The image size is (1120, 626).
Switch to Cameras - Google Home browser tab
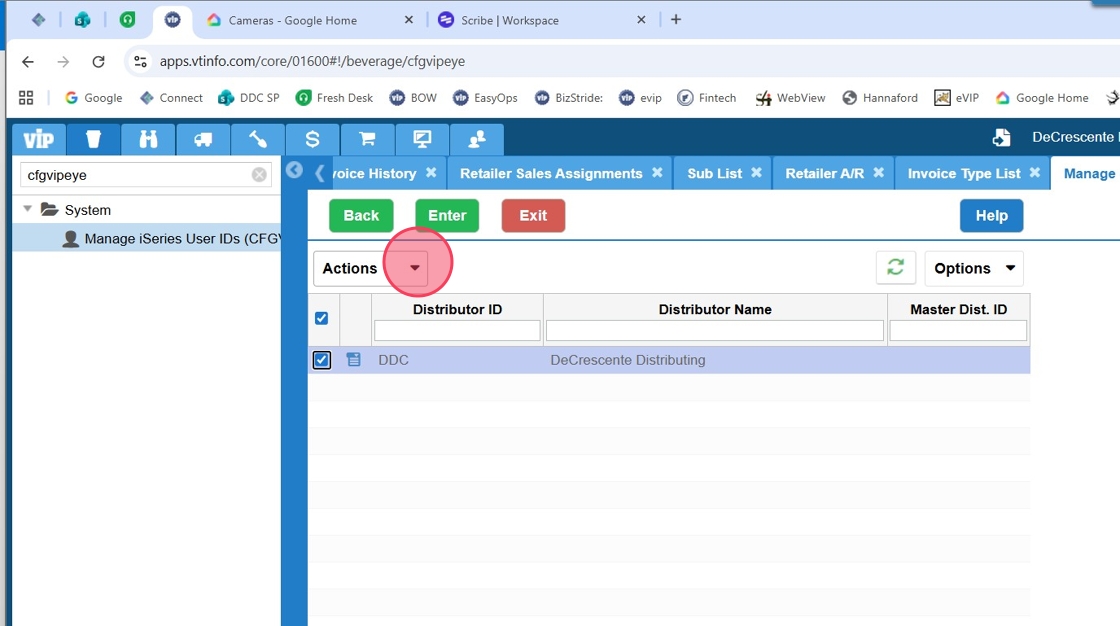(x=293, y=20)
